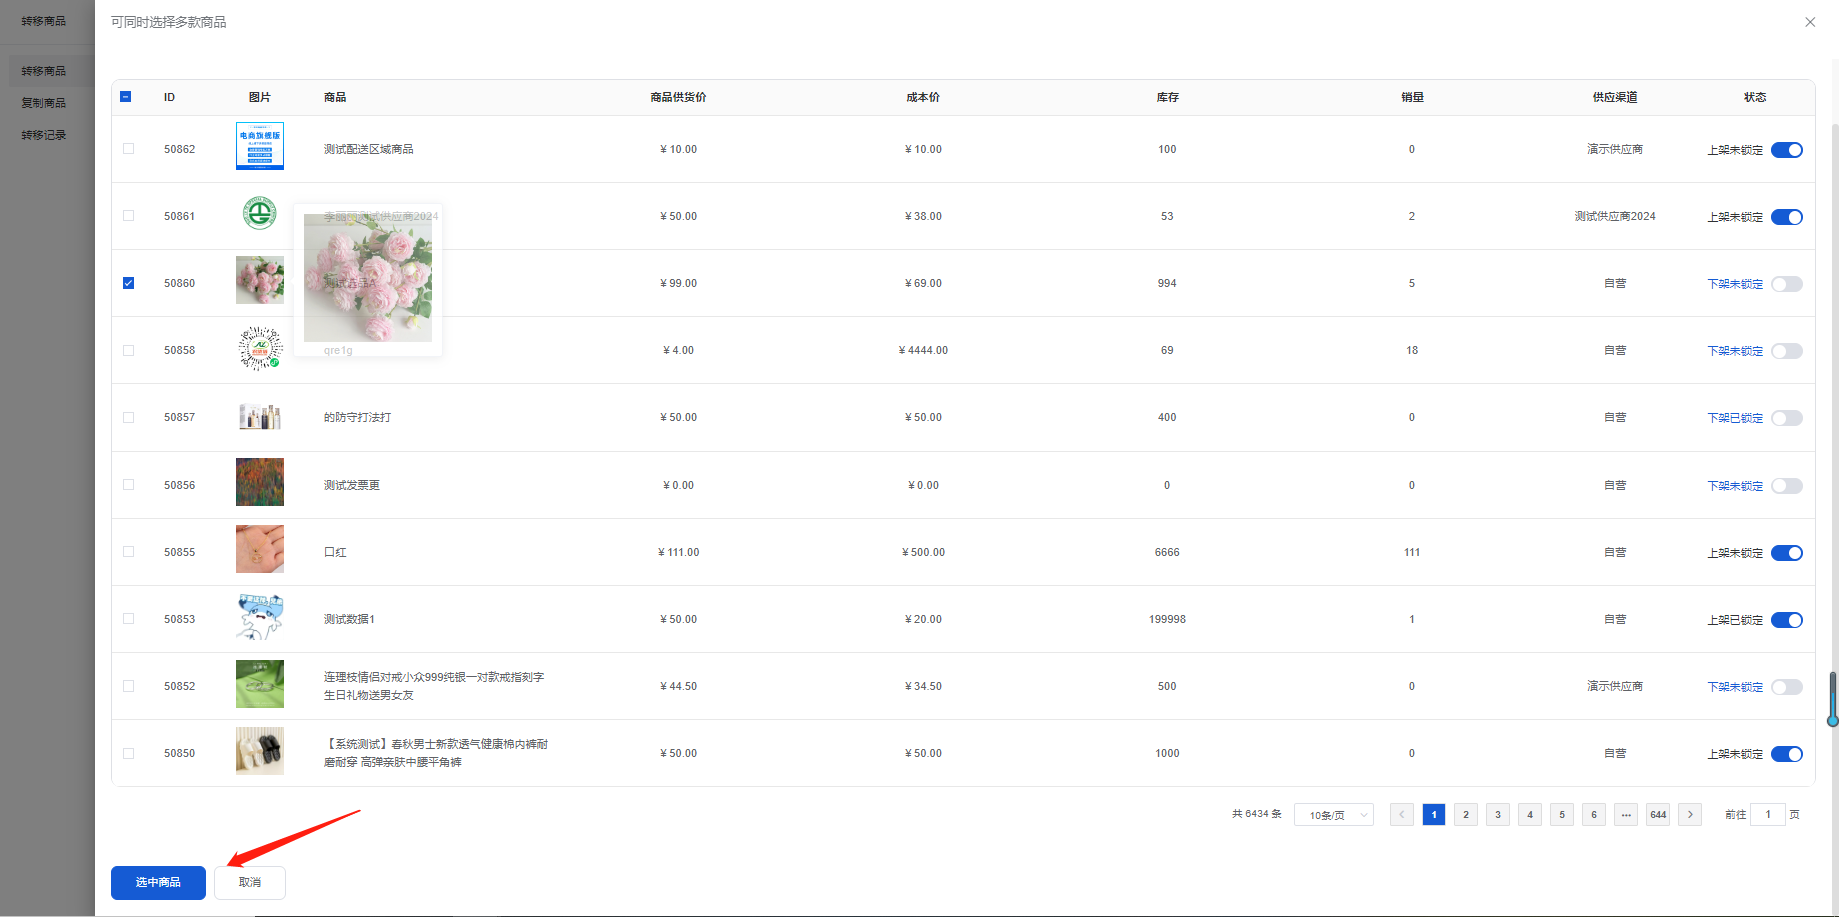The width and height of the screenshot is (1839, 917).
Task: Click product name 测试发票更
Action: click(x=352, y=485)
